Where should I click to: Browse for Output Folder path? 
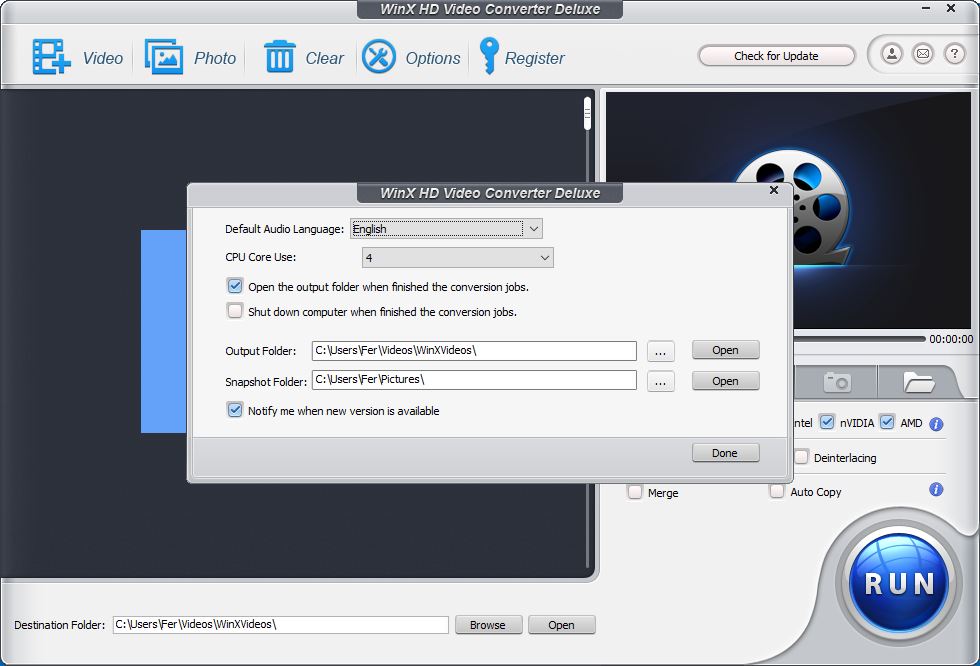click(661, 351)
